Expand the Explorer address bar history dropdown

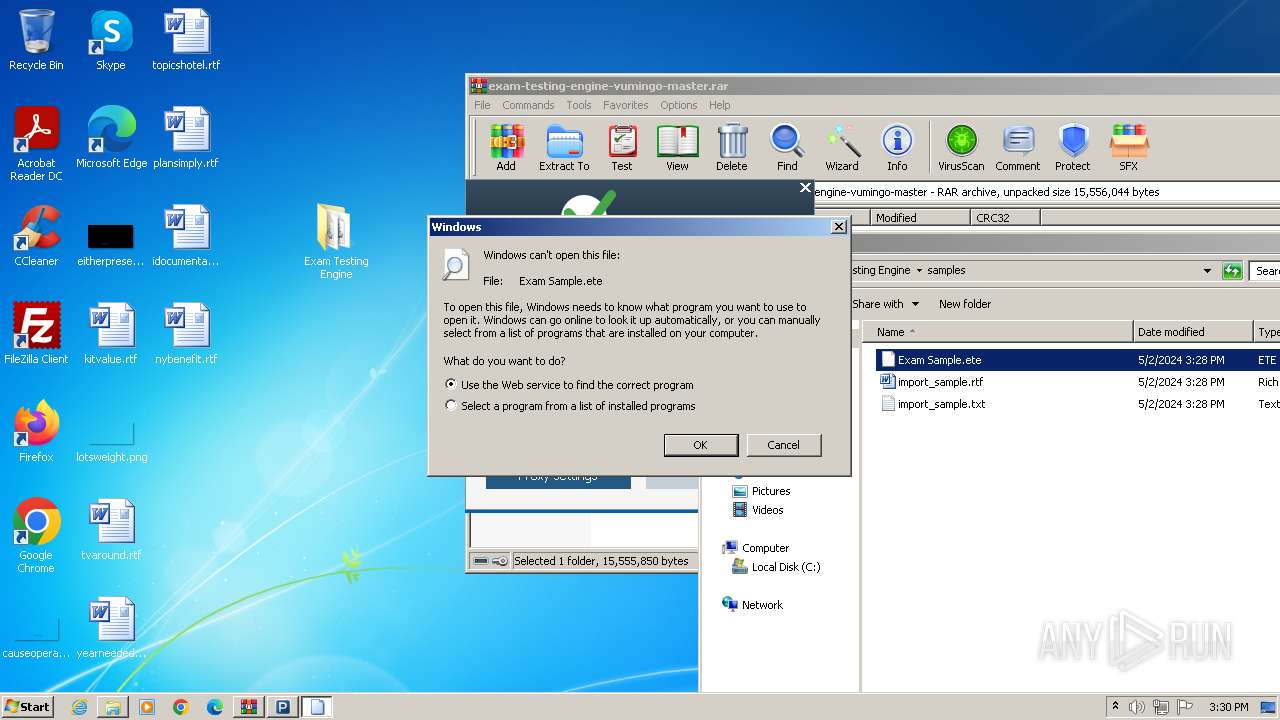pyautogui.click(x=1208, y=271)
